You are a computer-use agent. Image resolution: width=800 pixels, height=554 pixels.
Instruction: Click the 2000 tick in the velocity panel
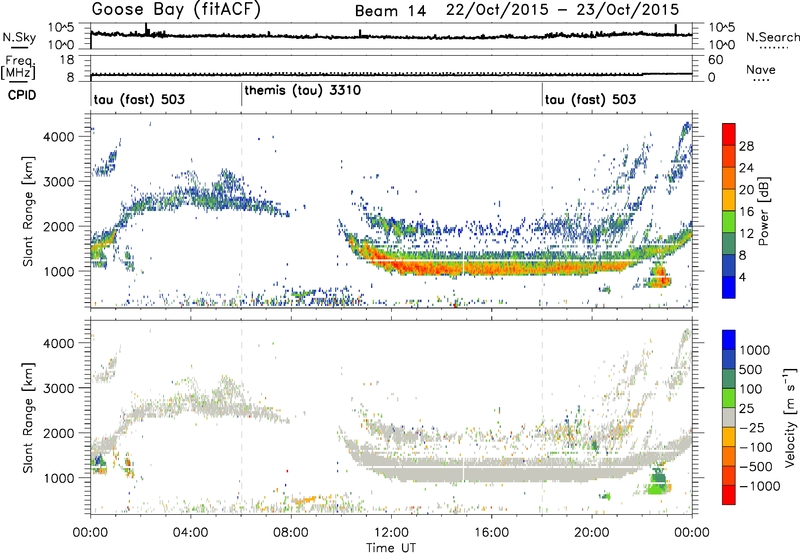[59, 433]
